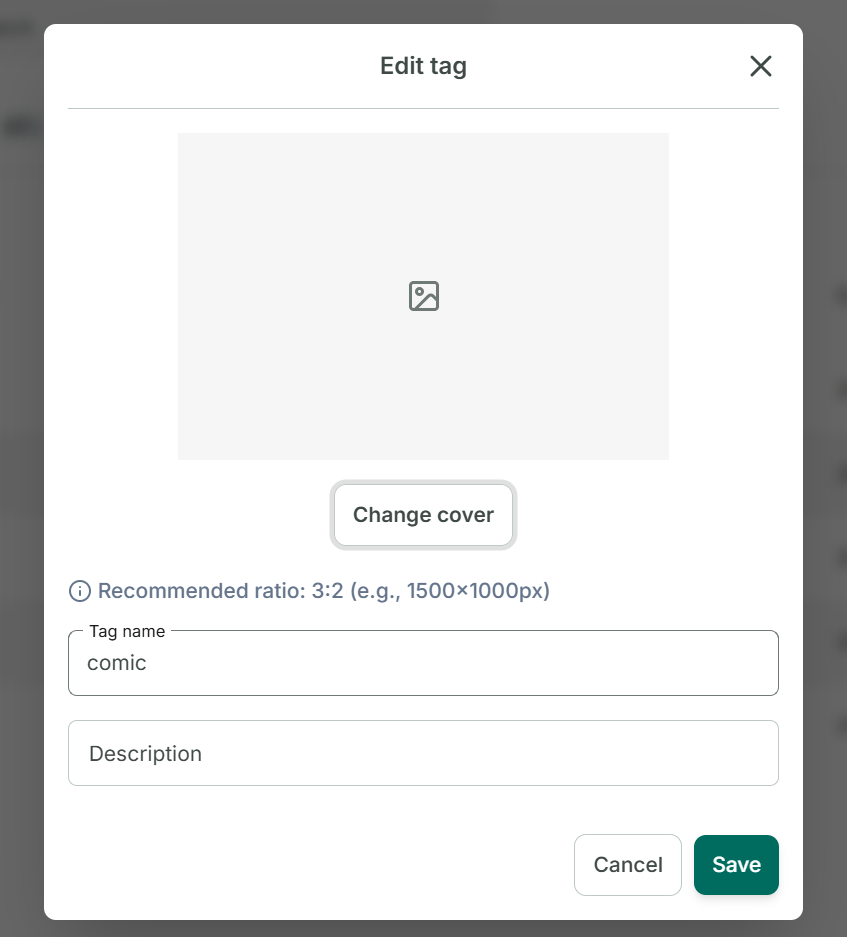847x937 pixels.
Task: Click into the Description field
Action: coord(423,753)
